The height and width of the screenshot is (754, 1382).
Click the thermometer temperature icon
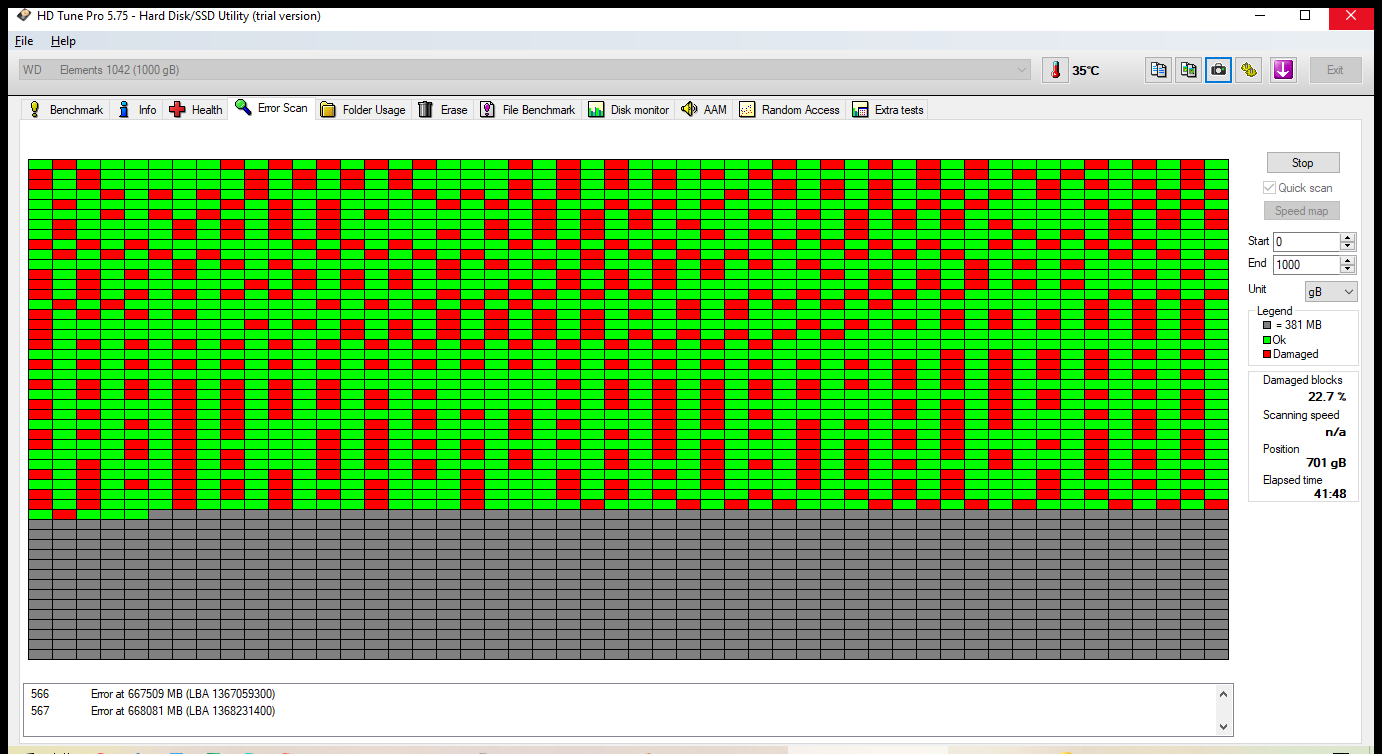[1055, 70]
